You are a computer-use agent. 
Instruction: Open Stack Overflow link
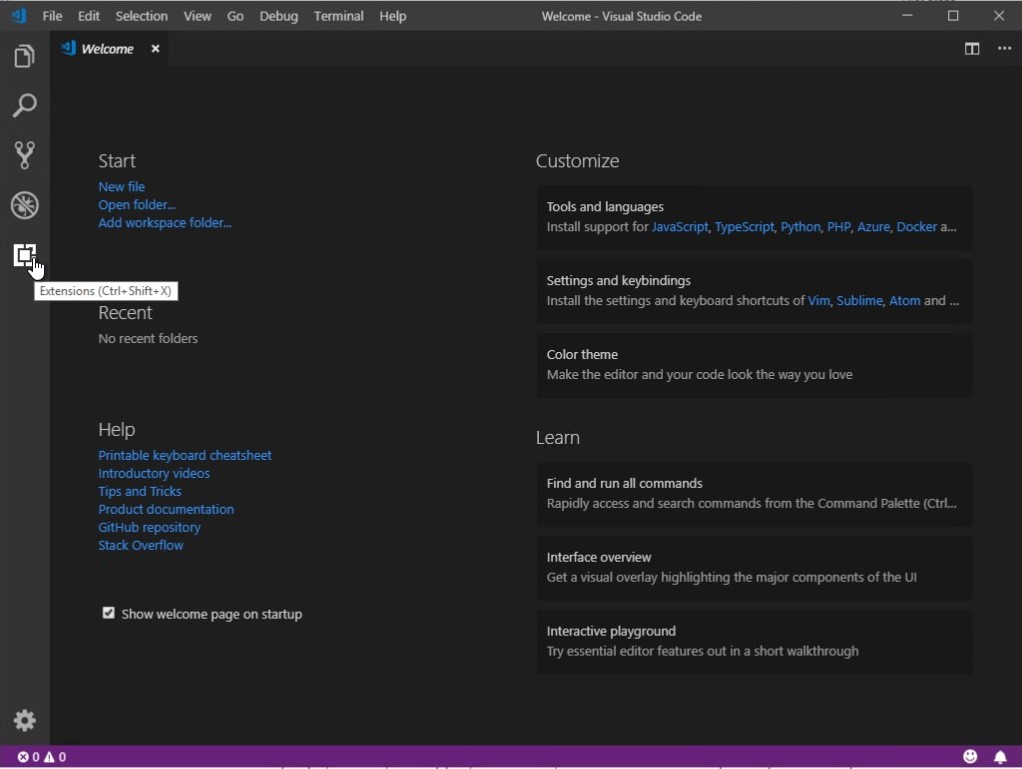pyautogui.click(x=141, y=545)
